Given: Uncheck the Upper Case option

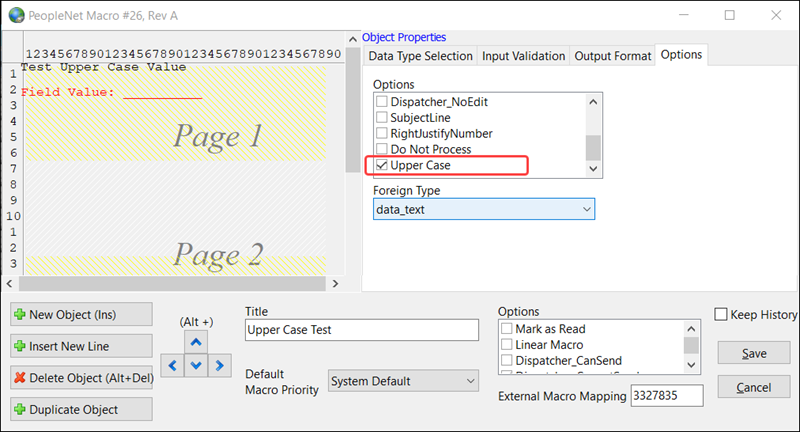Looking at the screenshot, I should [x=382, y=165].
